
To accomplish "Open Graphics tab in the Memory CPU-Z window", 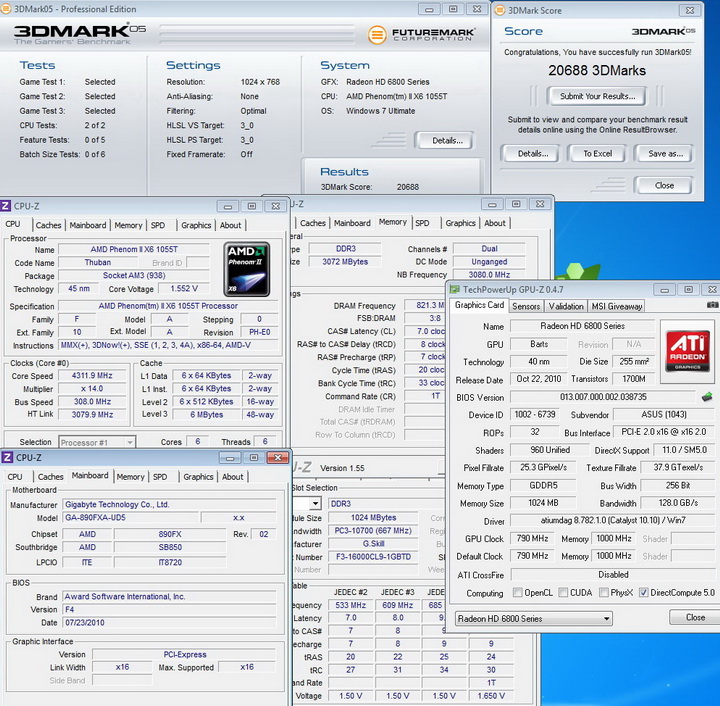I will pos(461,223).
